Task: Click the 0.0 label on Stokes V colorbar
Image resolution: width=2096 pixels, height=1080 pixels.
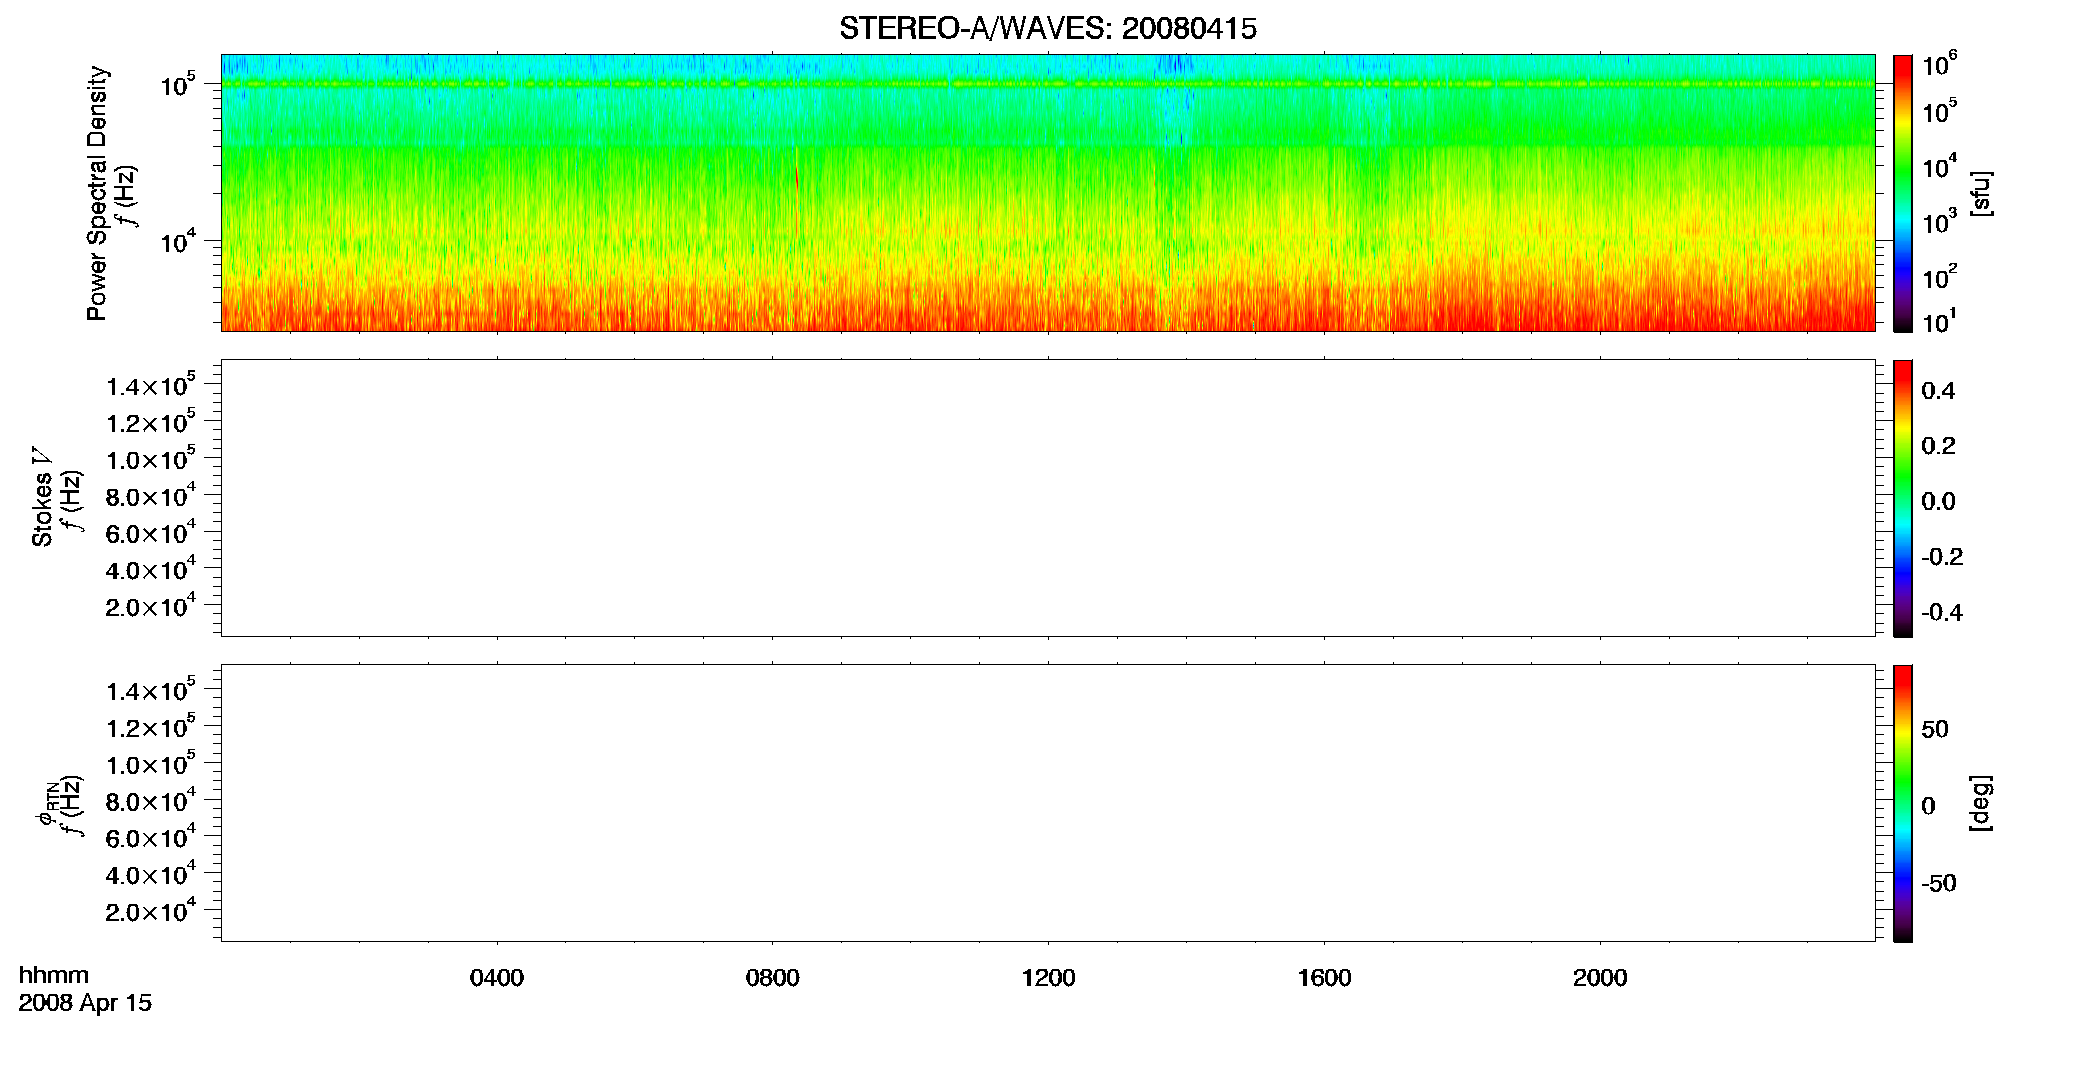Action: click(1938, 502)
